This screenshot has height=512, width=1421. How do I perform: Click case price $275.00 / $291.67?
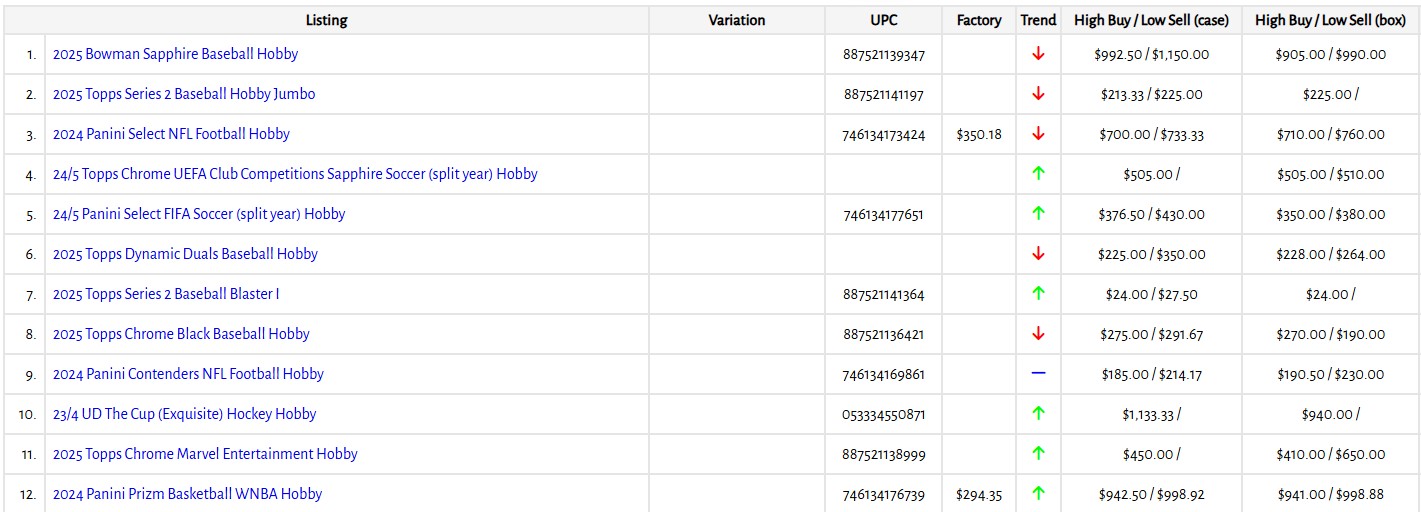pyautogui.click(x=1152, y=335)
